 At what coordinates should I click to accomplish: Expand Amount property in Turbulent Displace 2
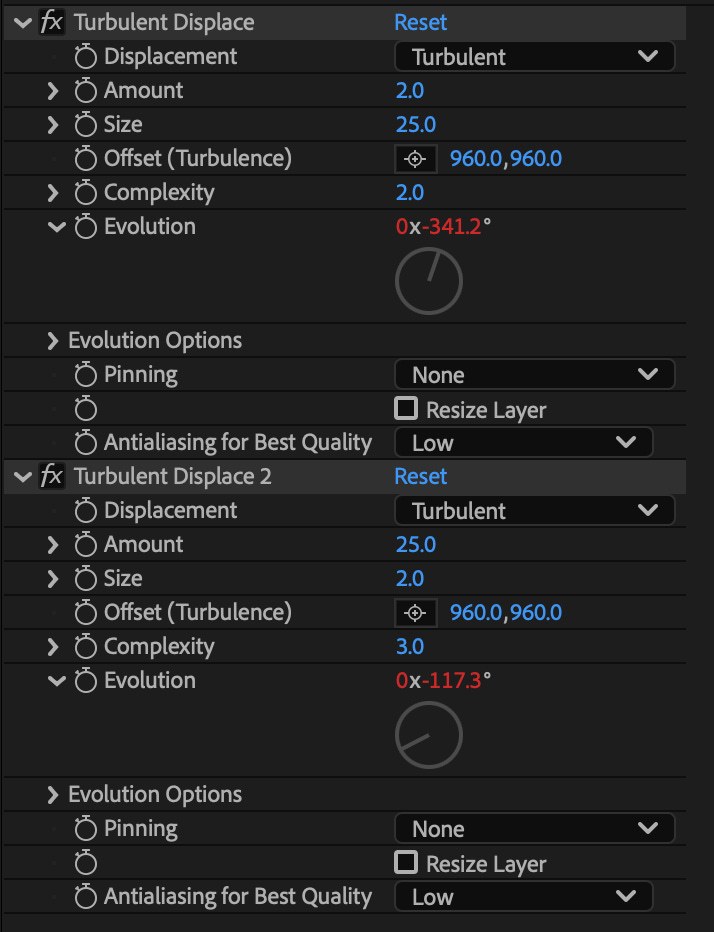[53, 545]
